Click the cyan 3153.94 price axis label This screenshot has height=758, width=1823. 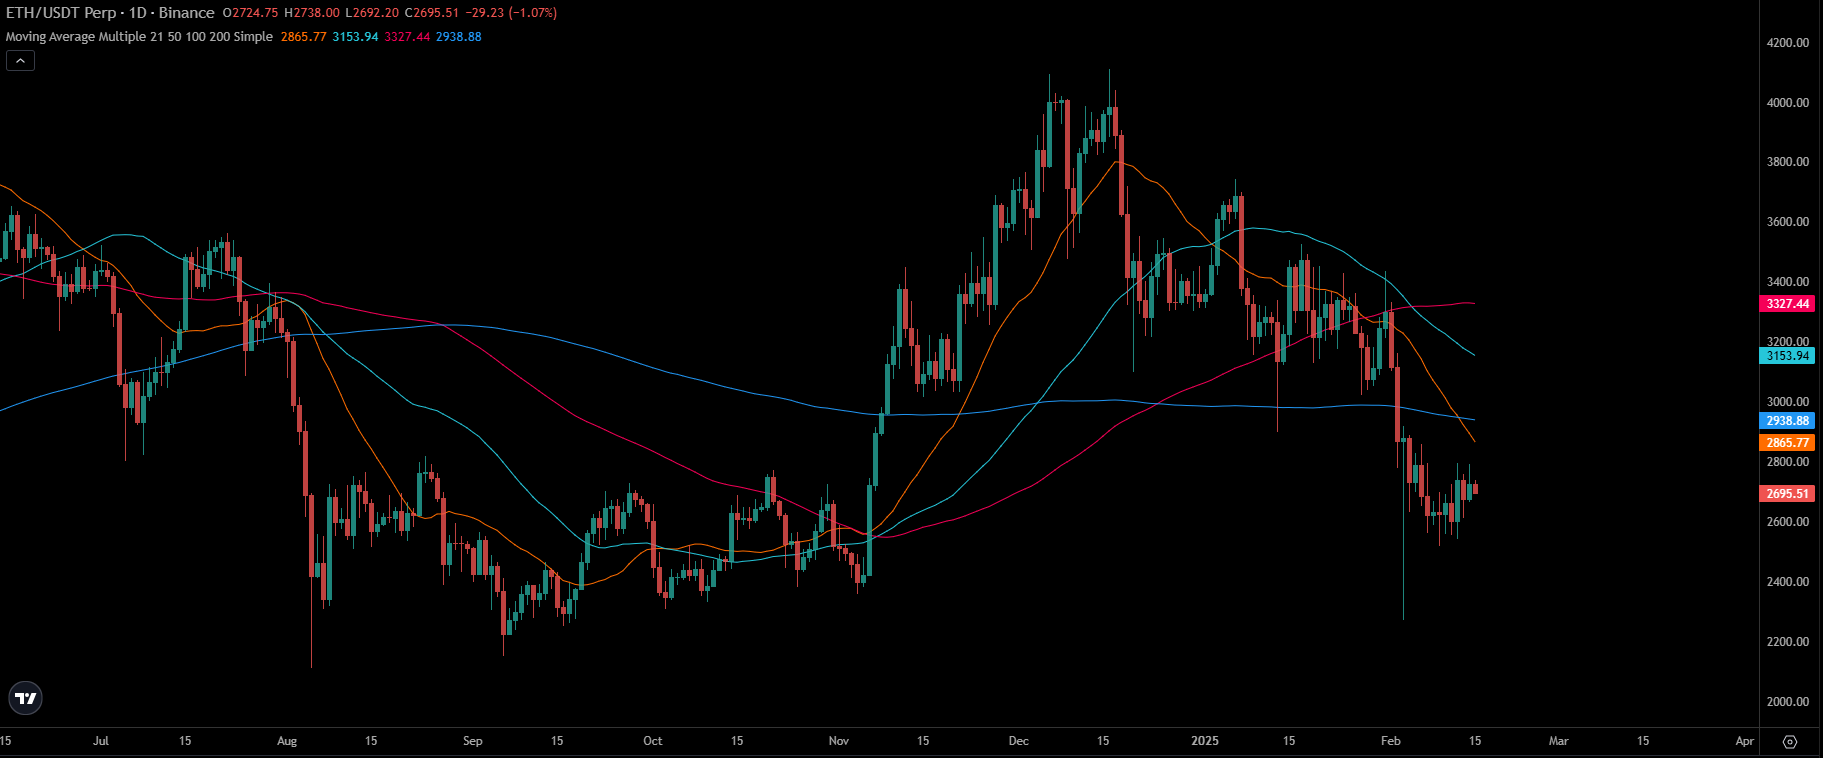(x=1787, y=356)
